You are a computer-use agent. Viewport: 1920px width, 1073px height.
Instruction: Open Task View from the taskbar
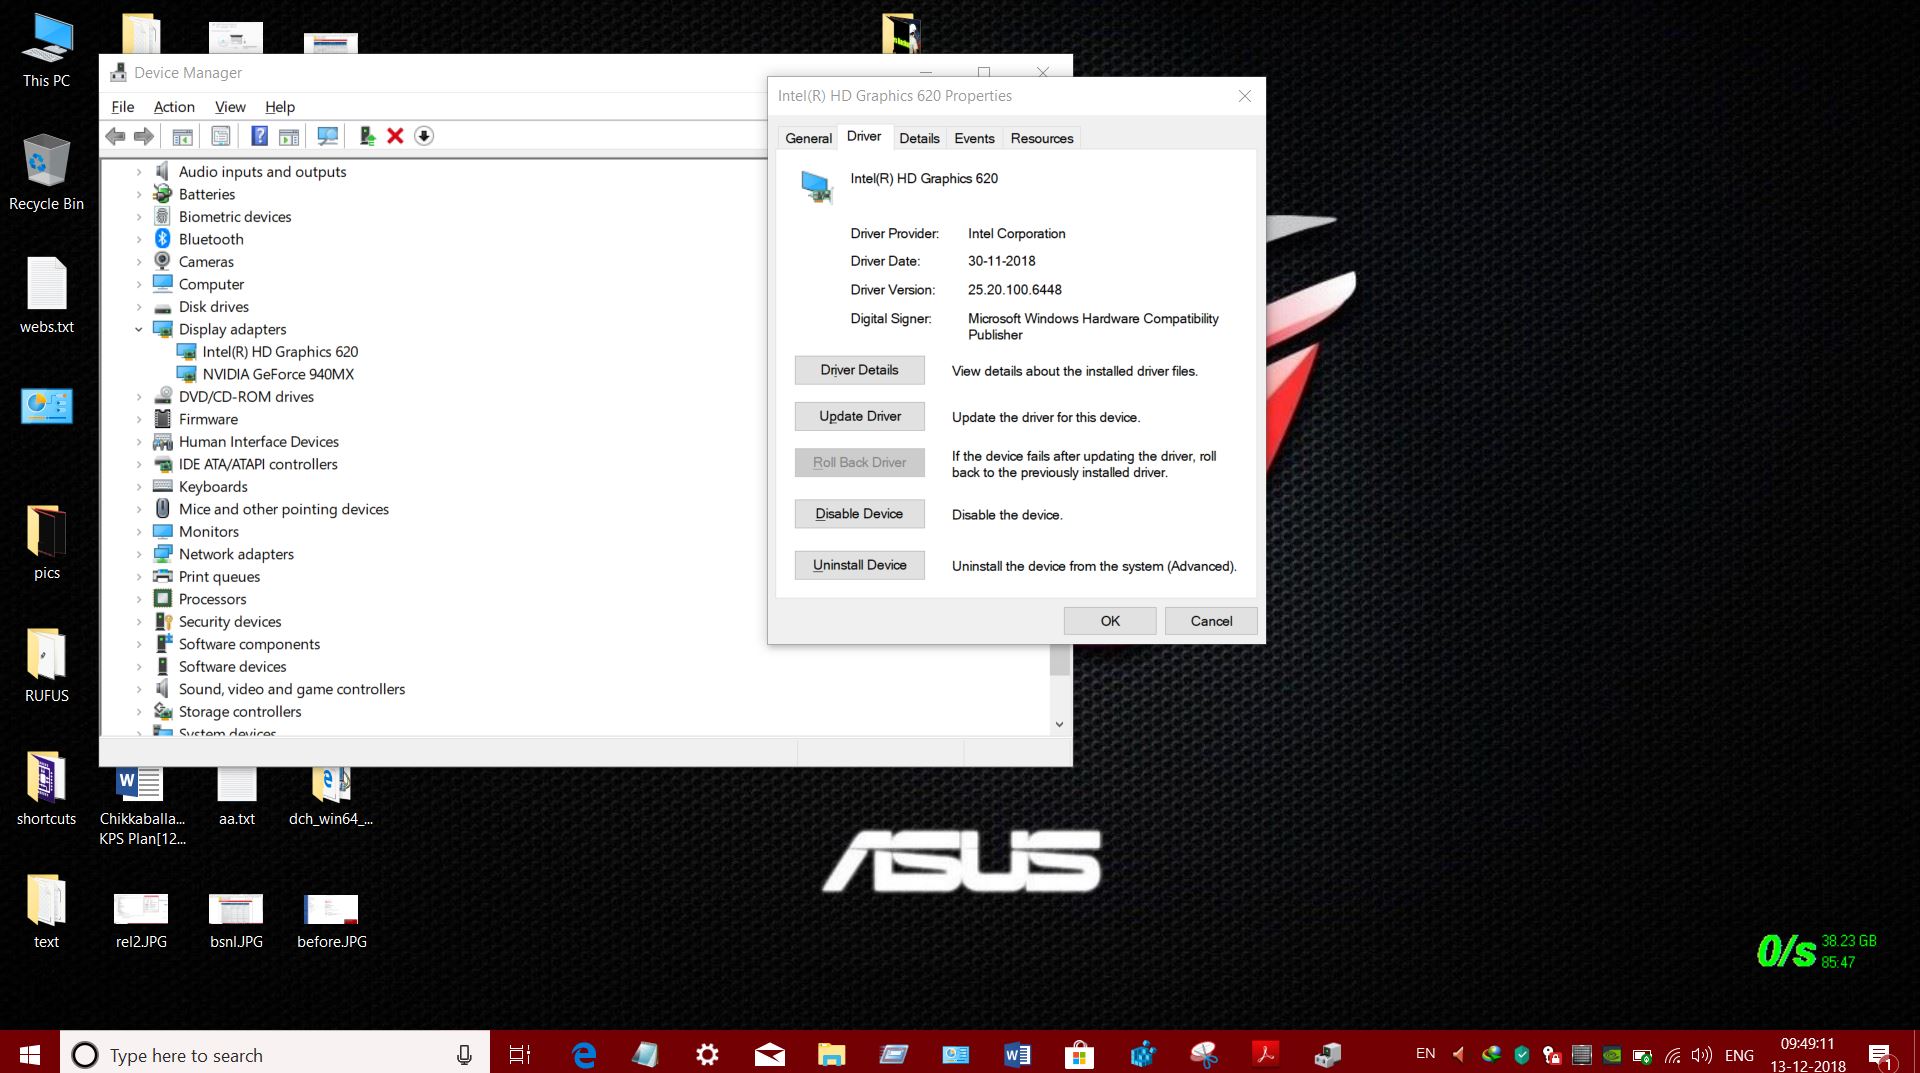pos(520,1054)
